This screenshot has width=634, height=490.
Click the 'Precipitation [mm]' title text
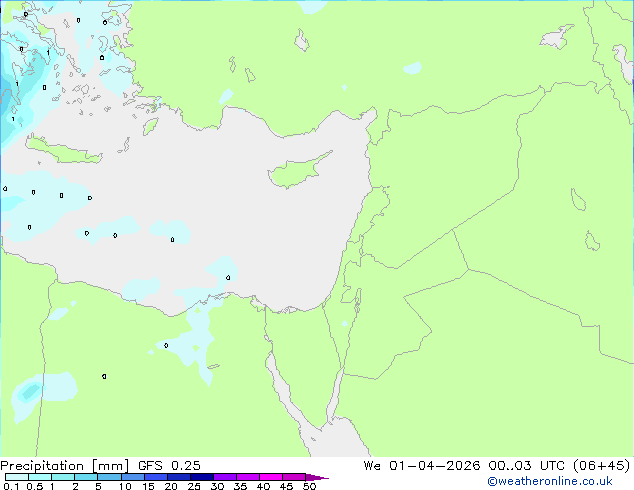tap(64, 466)
